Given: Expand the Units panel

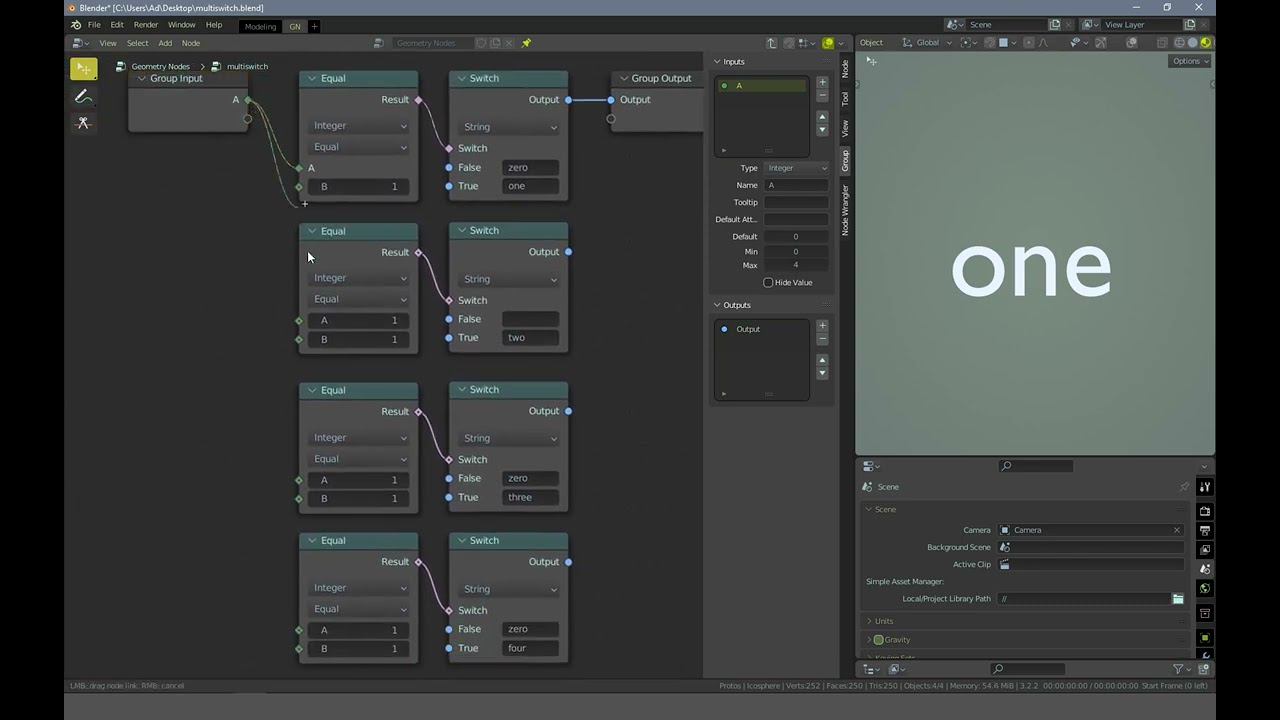Looking at the screenshot, I should pyautogui.click(x=884, y=621).
